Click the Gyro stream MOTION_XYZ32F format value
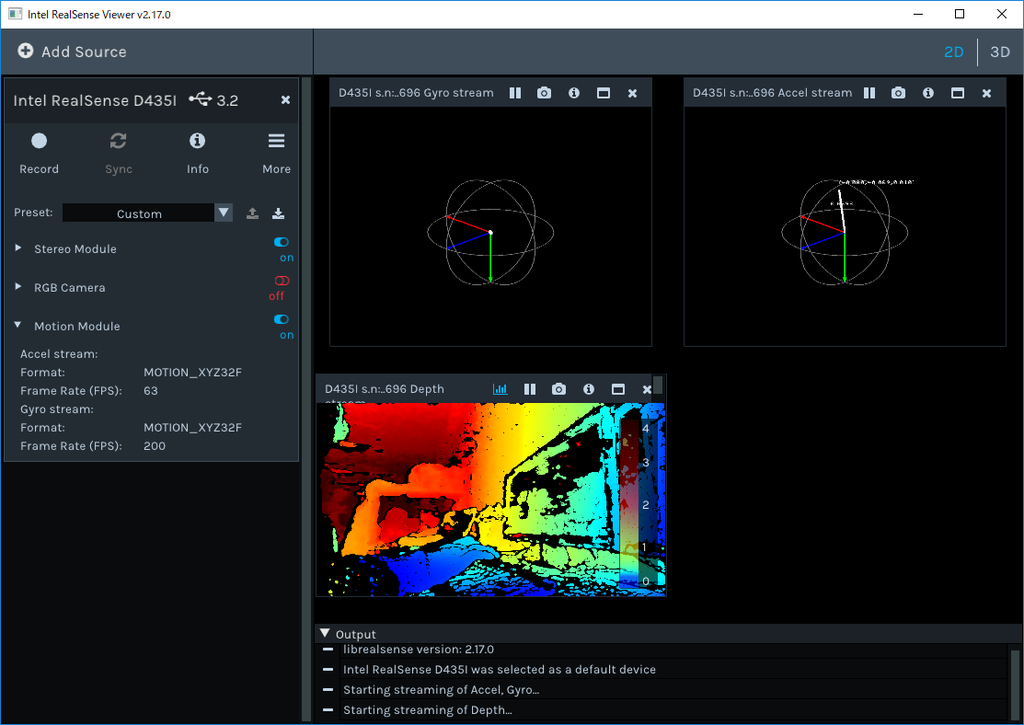Image resolution: width=1024 pixels, height=725 pixels. 193,427
